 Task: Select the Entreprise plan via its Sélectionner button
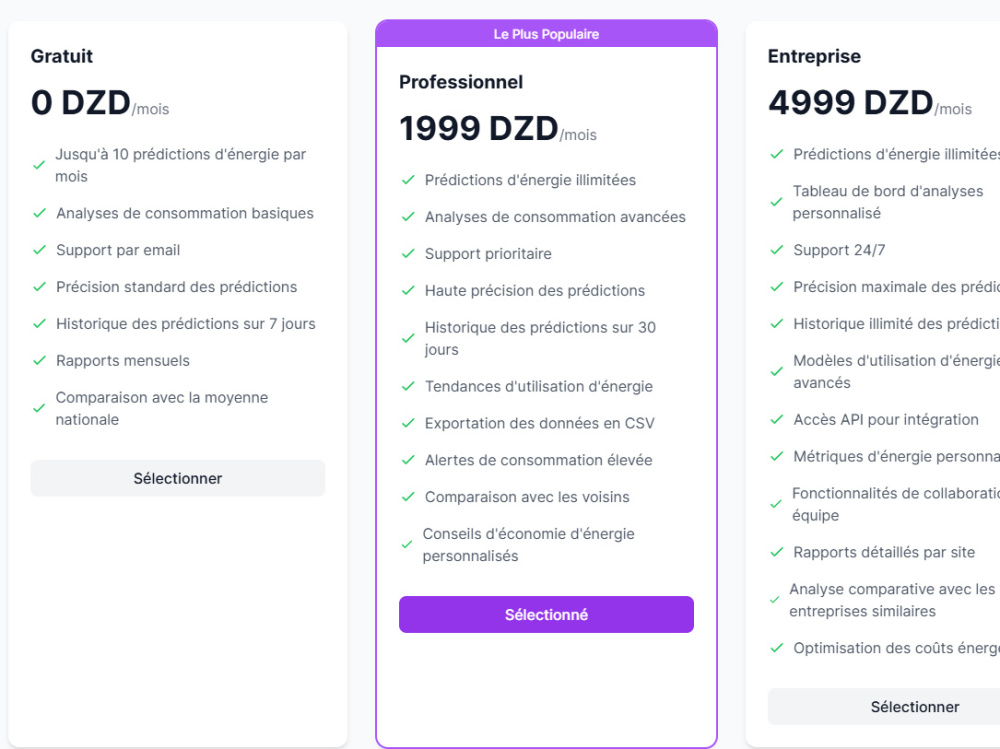pos(915,706)
